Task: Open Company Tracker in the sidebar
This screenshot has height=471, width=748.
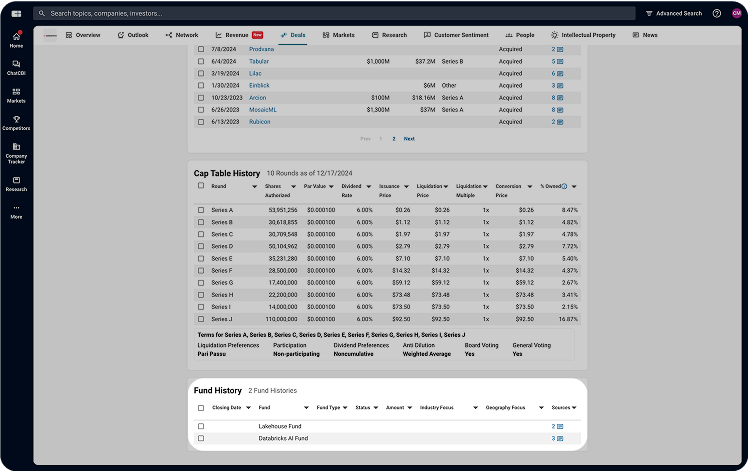Action: 16,151
